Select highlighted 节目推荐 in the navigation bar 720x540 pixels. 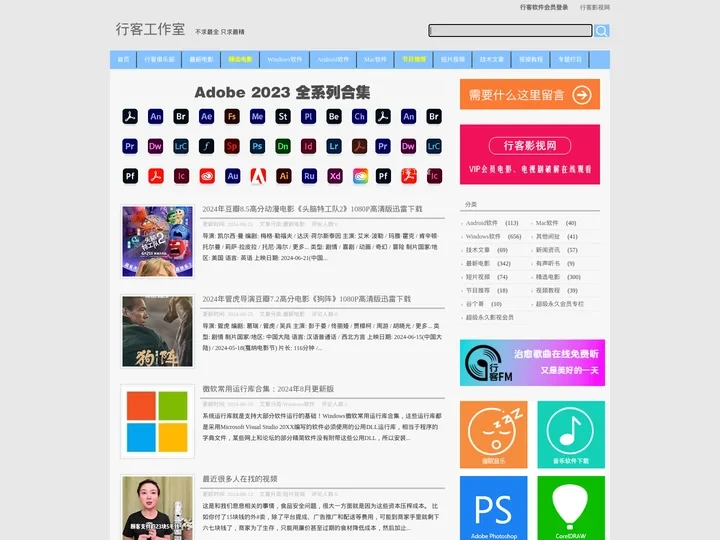pos(414,60)
